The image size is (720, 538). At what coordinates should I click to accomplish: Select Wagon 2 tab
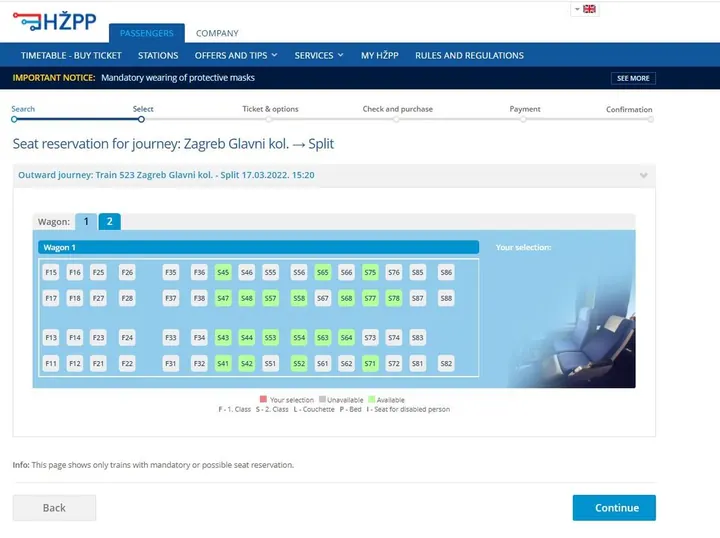(110, 222)
